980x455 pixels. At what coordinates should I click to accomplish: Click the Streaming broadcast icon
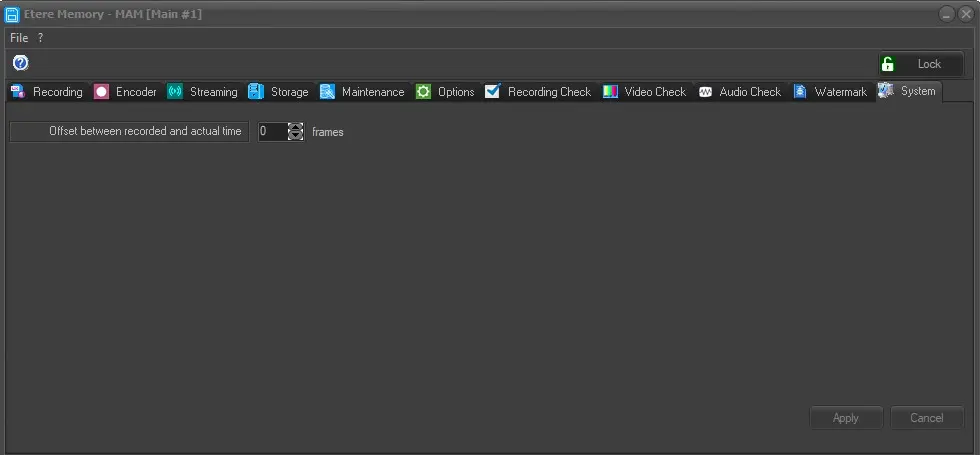(175, 92)
